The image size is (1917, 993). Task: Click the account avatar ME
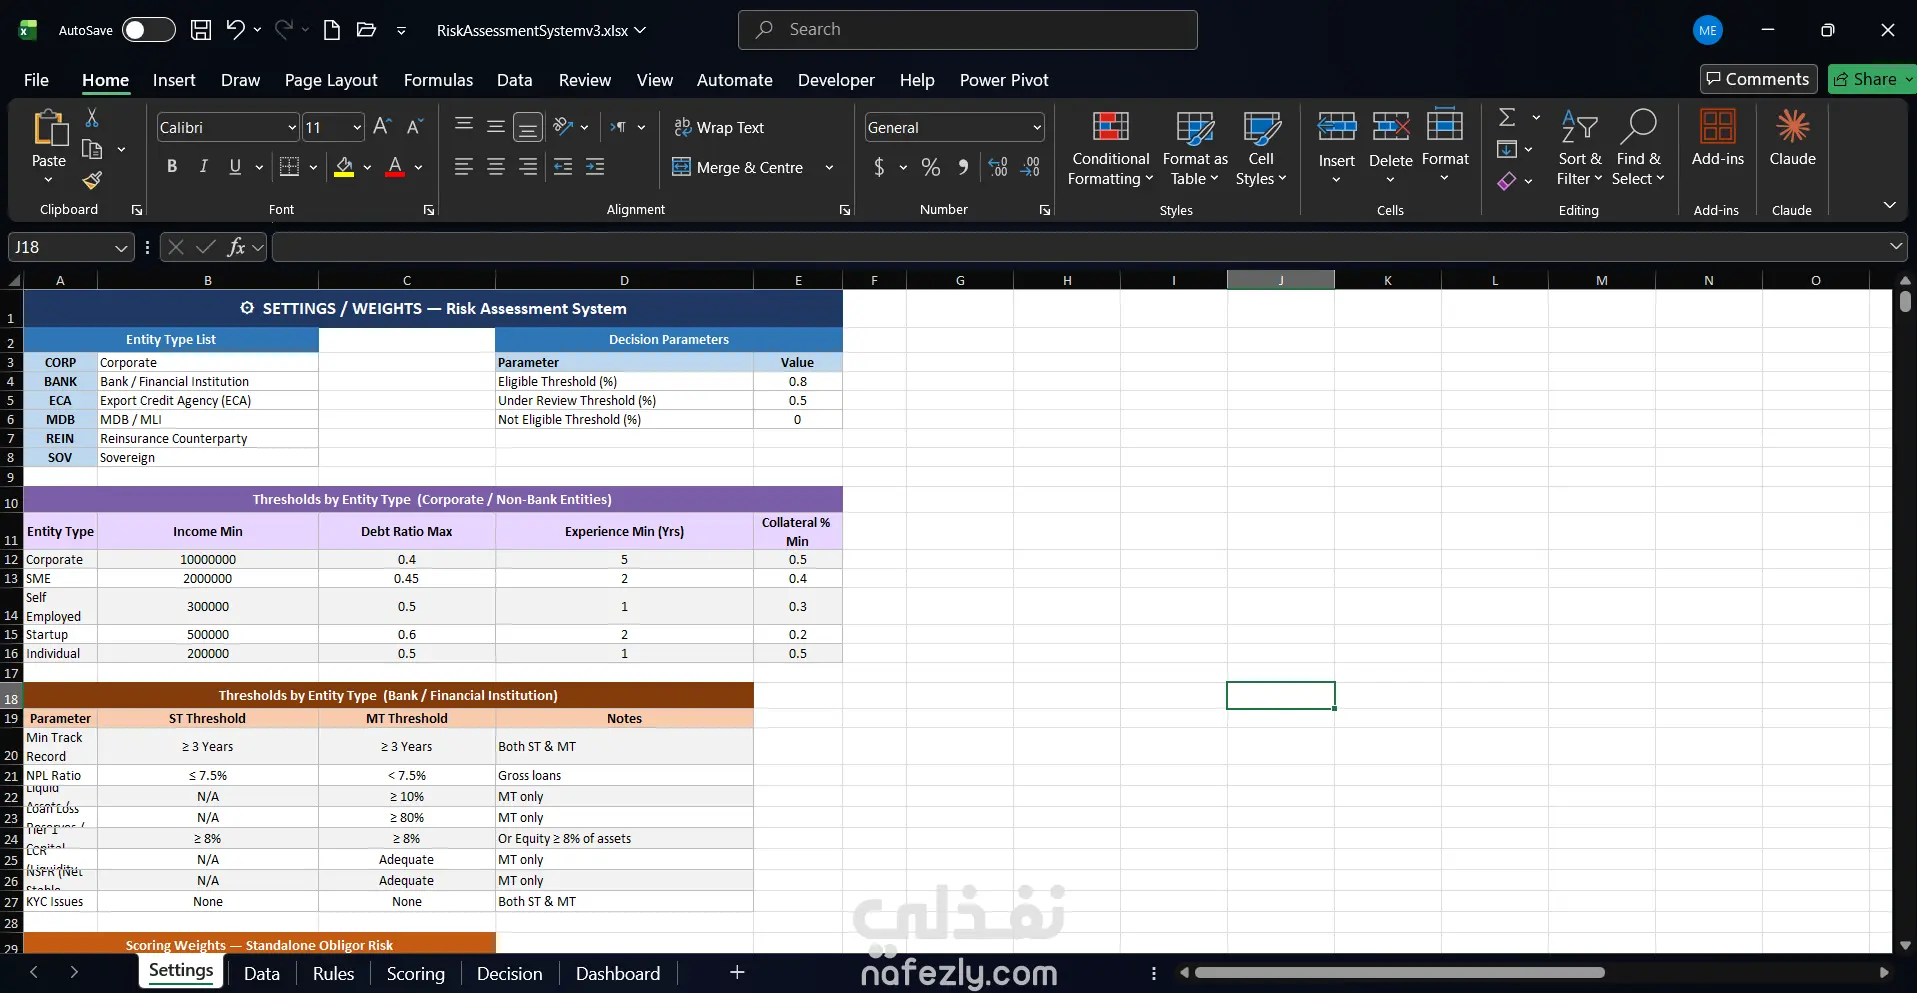[x=1708, y=30]
